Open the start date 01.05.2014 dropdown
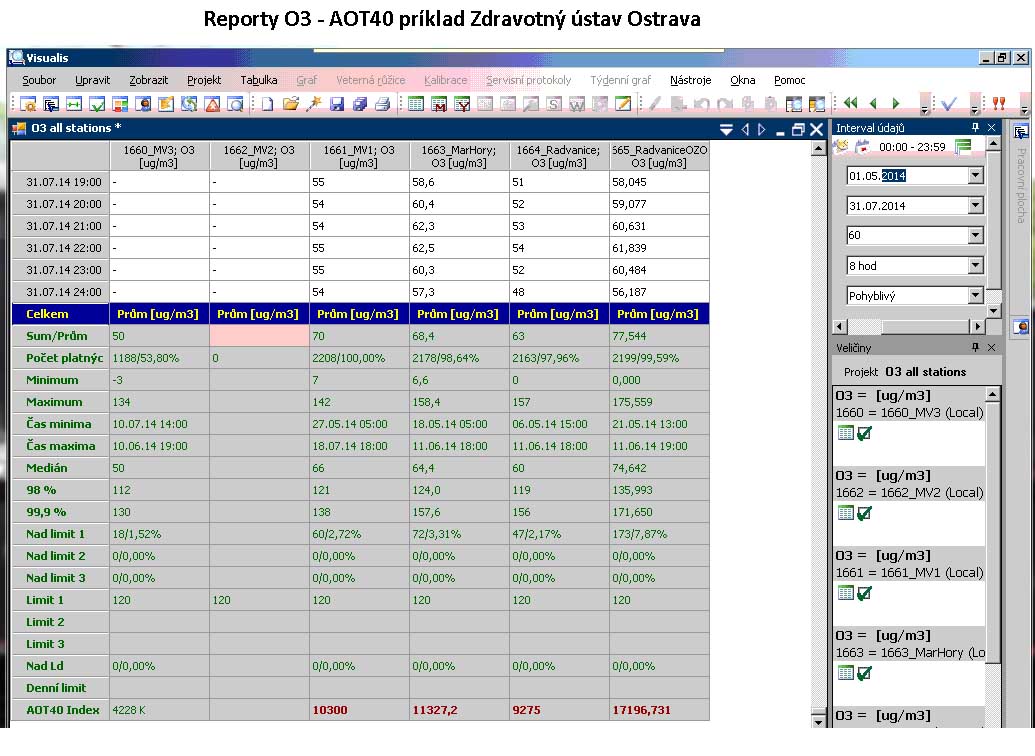The width and height of the screenshot is (1035, 756). (976, 176)
